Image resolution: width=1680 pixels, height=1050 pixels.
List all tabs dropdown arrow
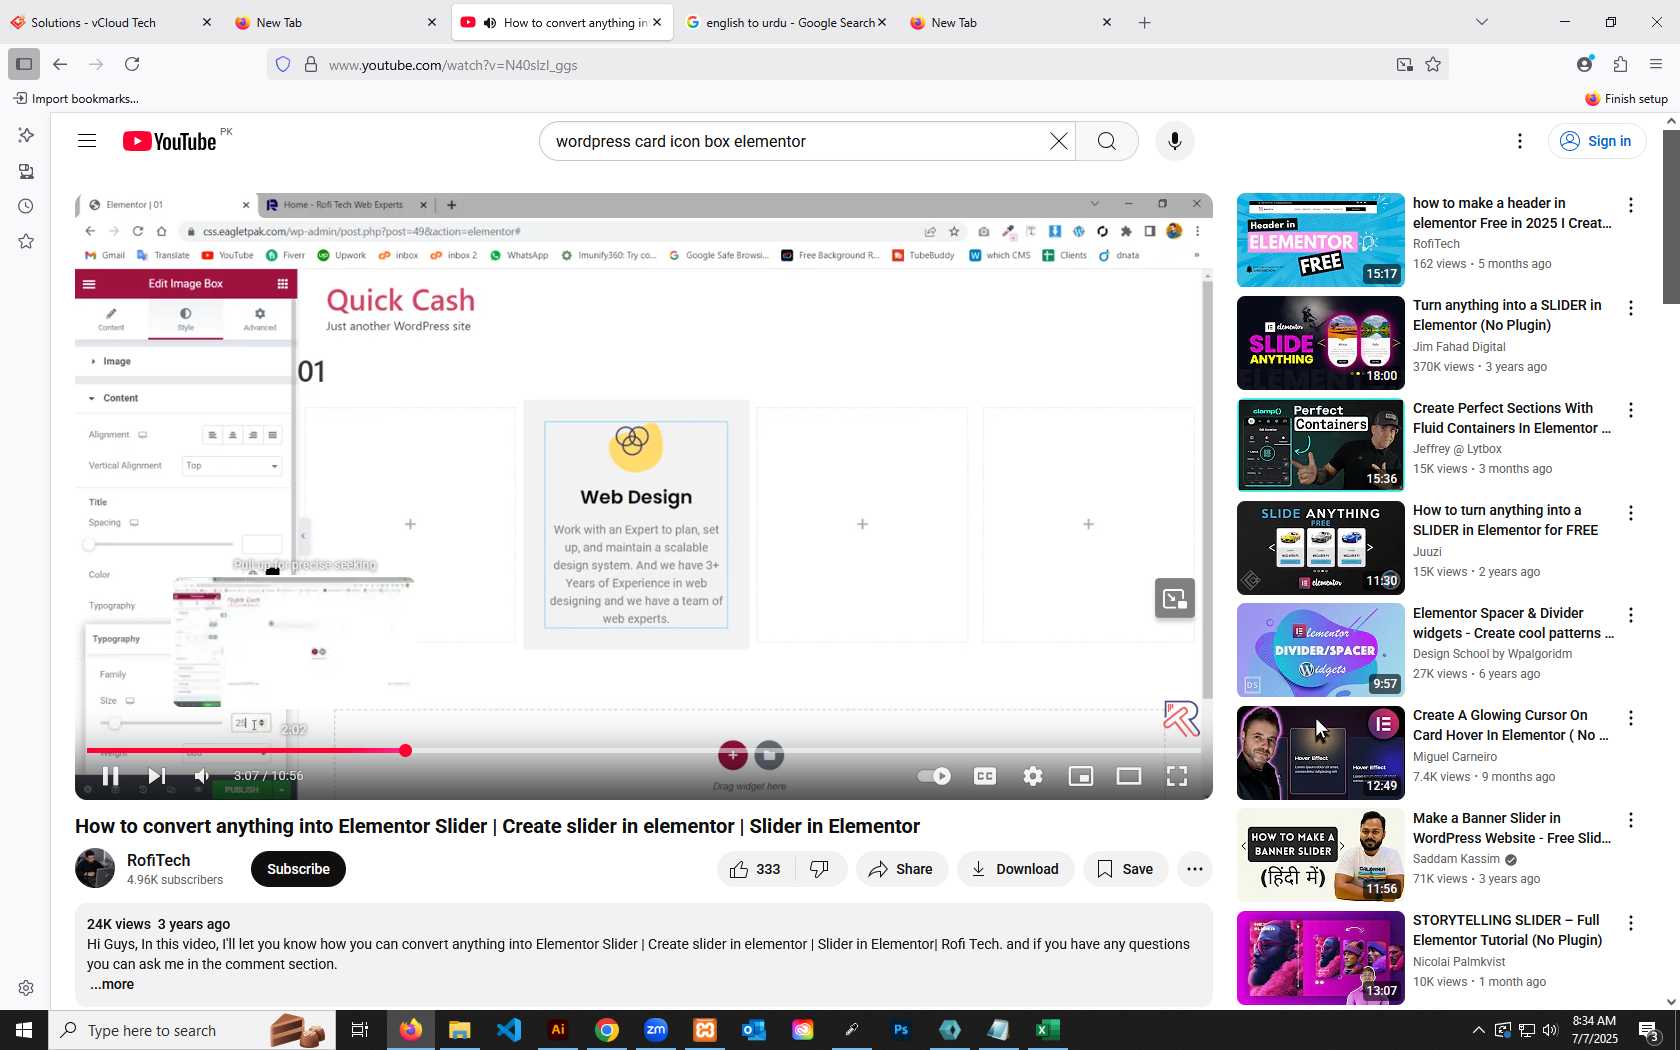(x=1482, y=22)
